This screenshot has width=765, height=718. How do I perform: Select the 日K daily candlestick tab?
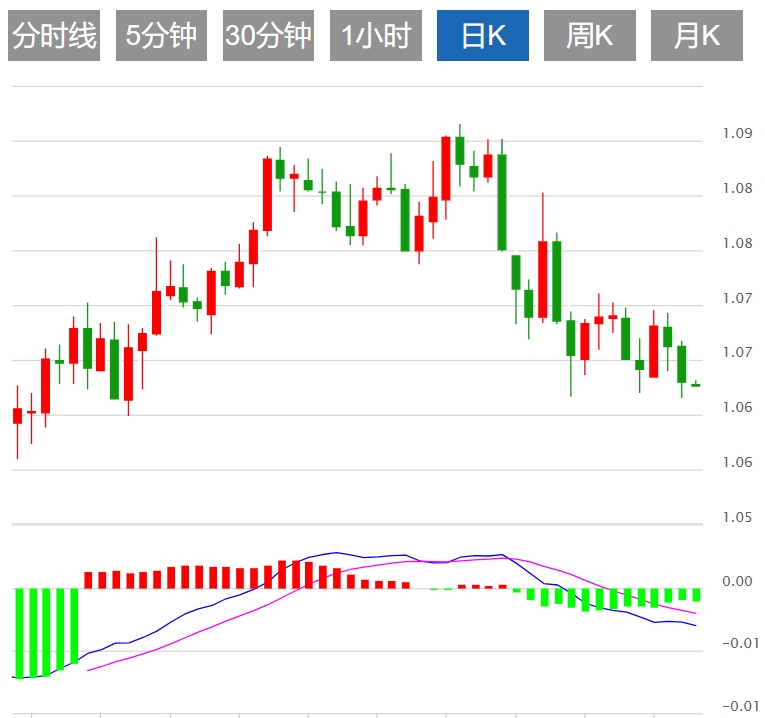tap(483, 36)
